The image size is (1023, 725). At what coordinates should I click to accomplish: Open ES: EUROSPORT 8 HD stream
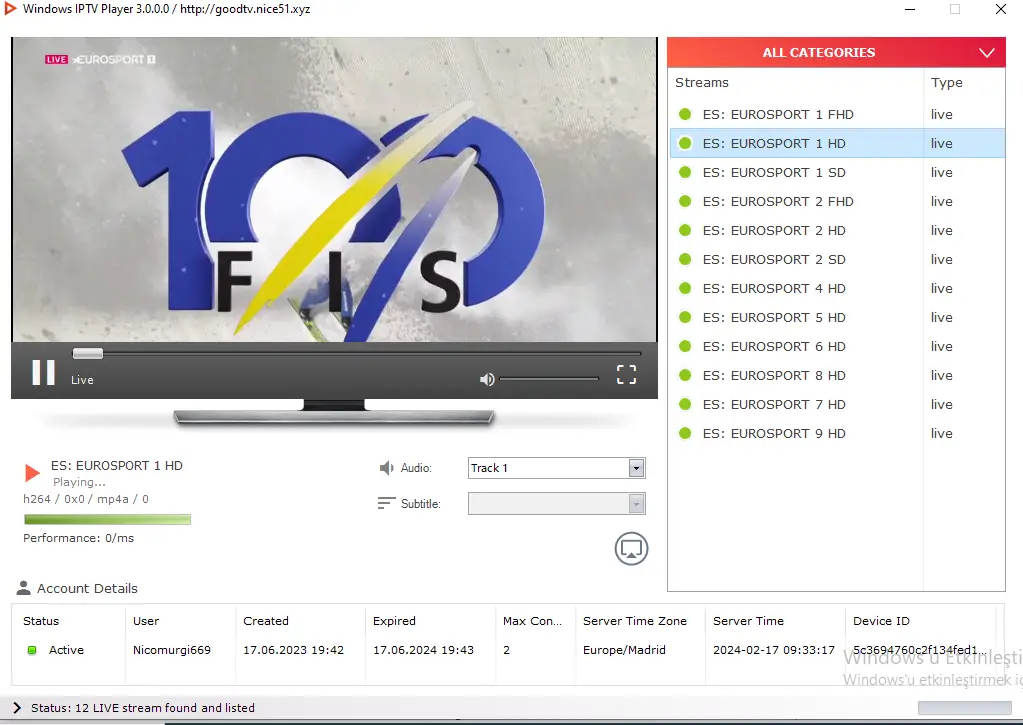838,375
